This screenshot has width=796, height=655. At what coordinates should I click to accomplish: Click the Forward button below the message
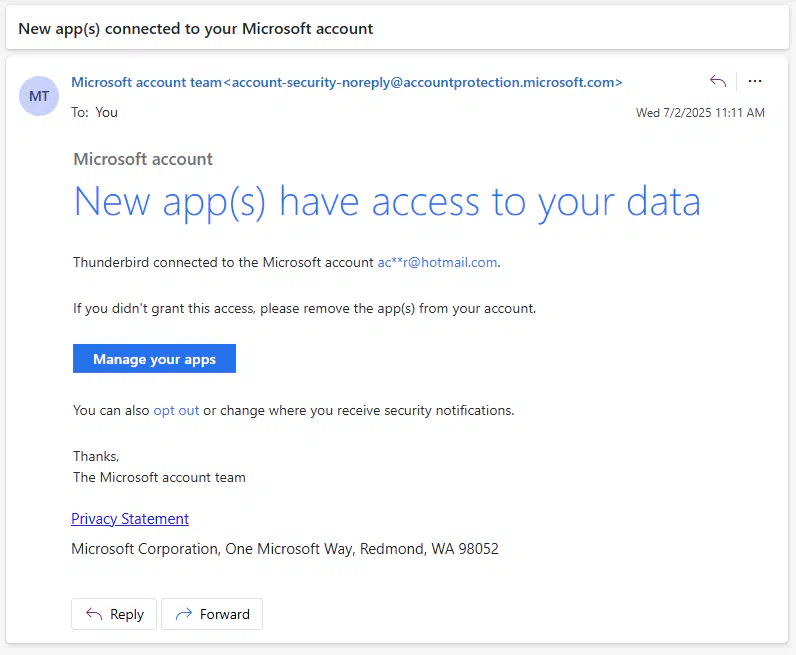(x=212, y=614)
